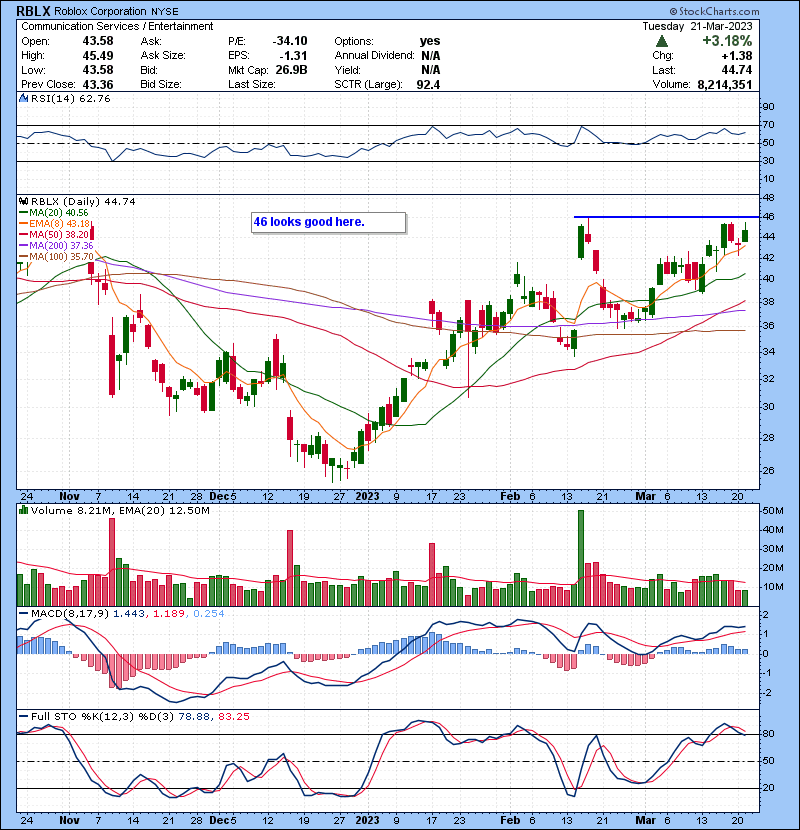
Task: Click the MACD(8,17,9) indicator label
Action: tap(70, 614)
